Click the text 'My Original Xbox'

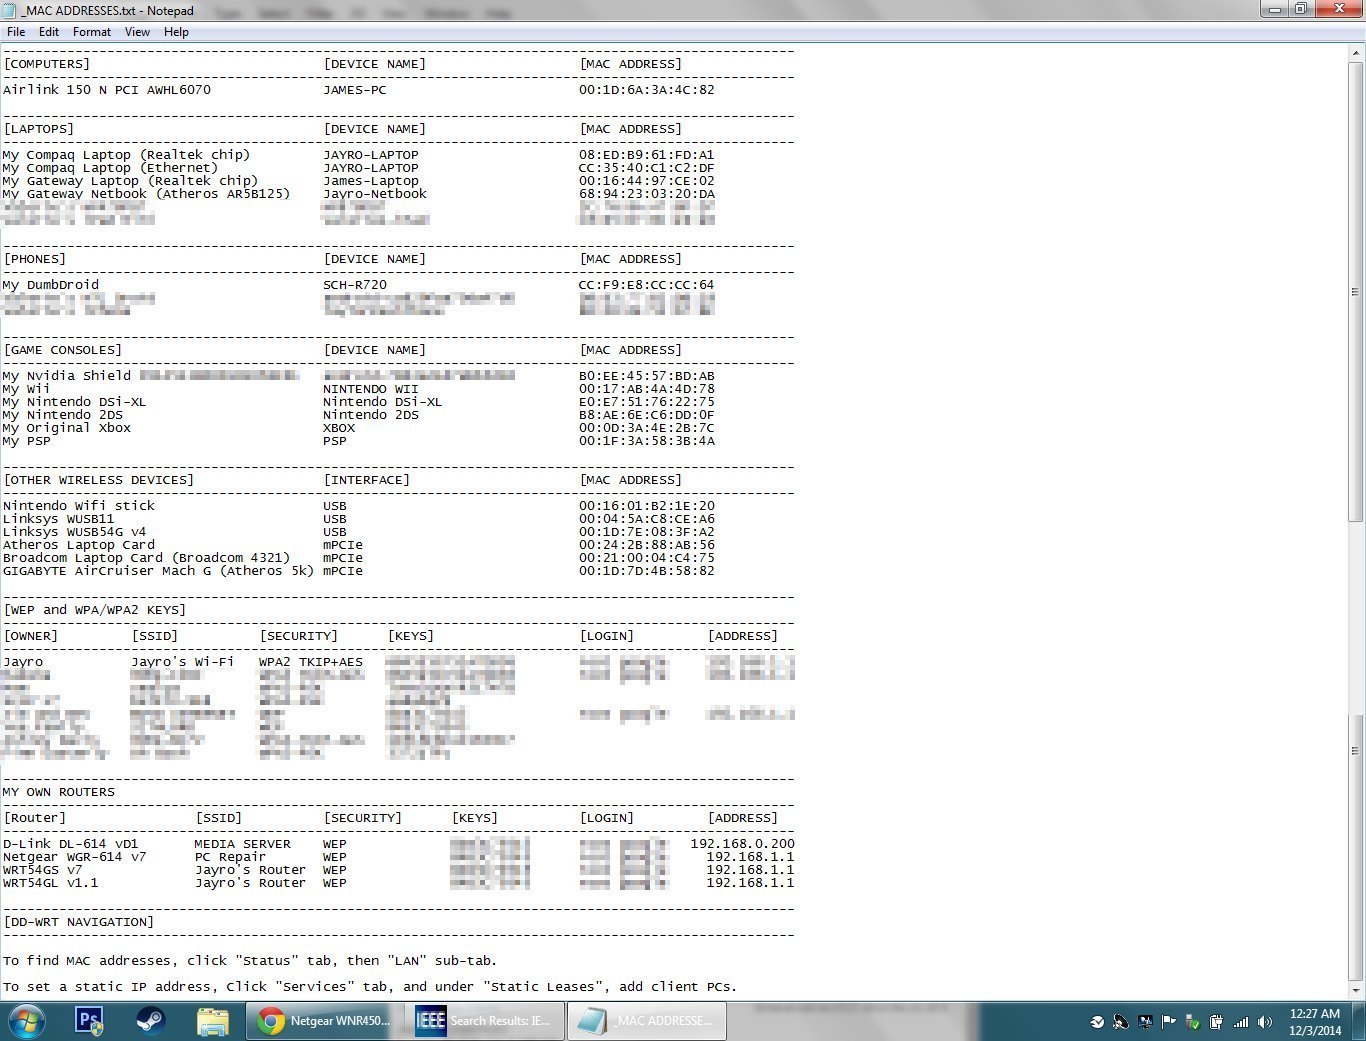click(67, 428)
